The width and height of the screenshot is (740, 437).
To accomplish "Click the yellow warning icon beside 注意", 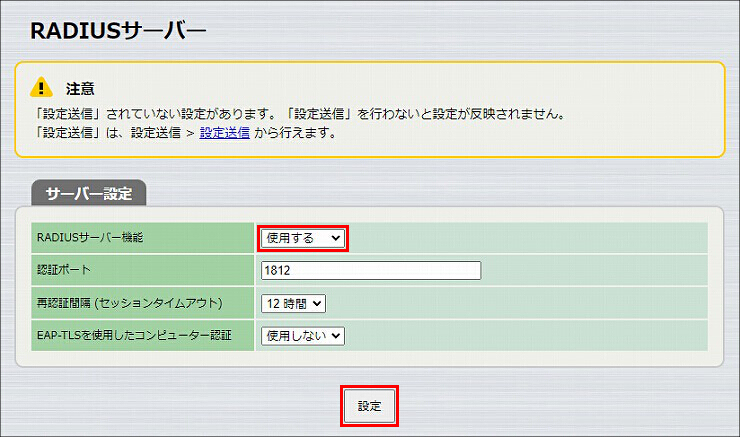I will (x=42, y=87).
